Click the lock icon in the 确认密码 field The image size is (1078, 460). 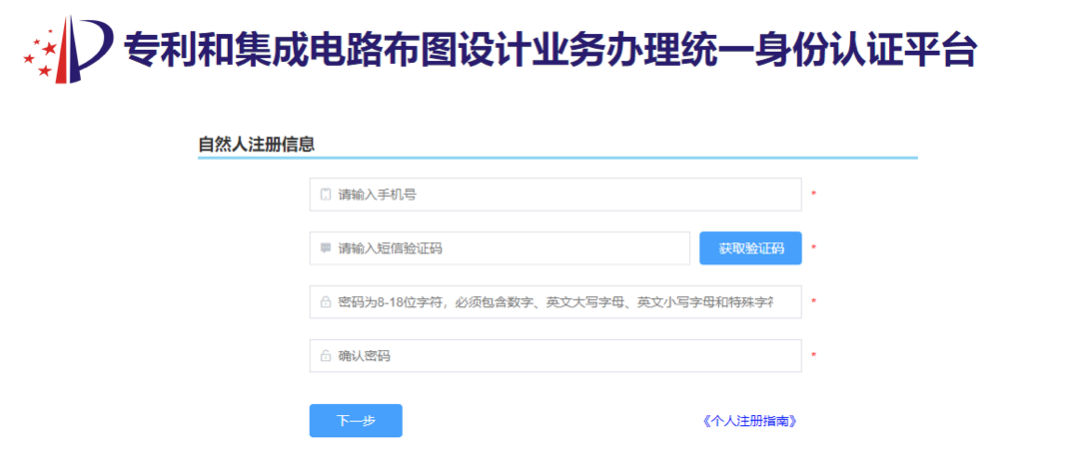coord(326,355)
